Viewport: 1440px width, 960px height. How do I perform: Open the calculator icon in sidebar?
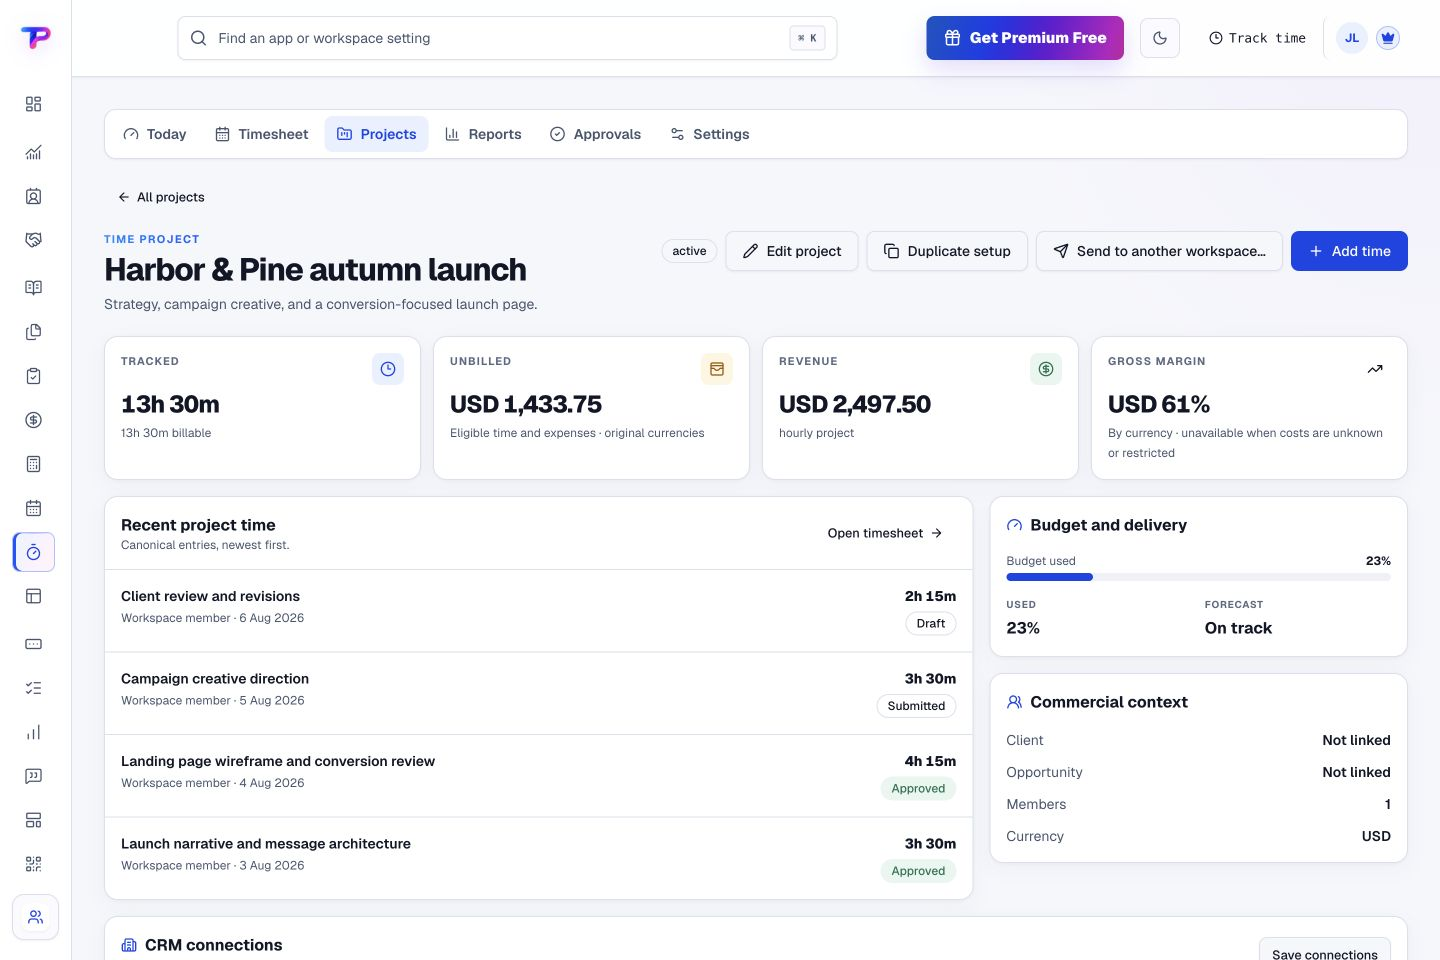coord(33,464)
